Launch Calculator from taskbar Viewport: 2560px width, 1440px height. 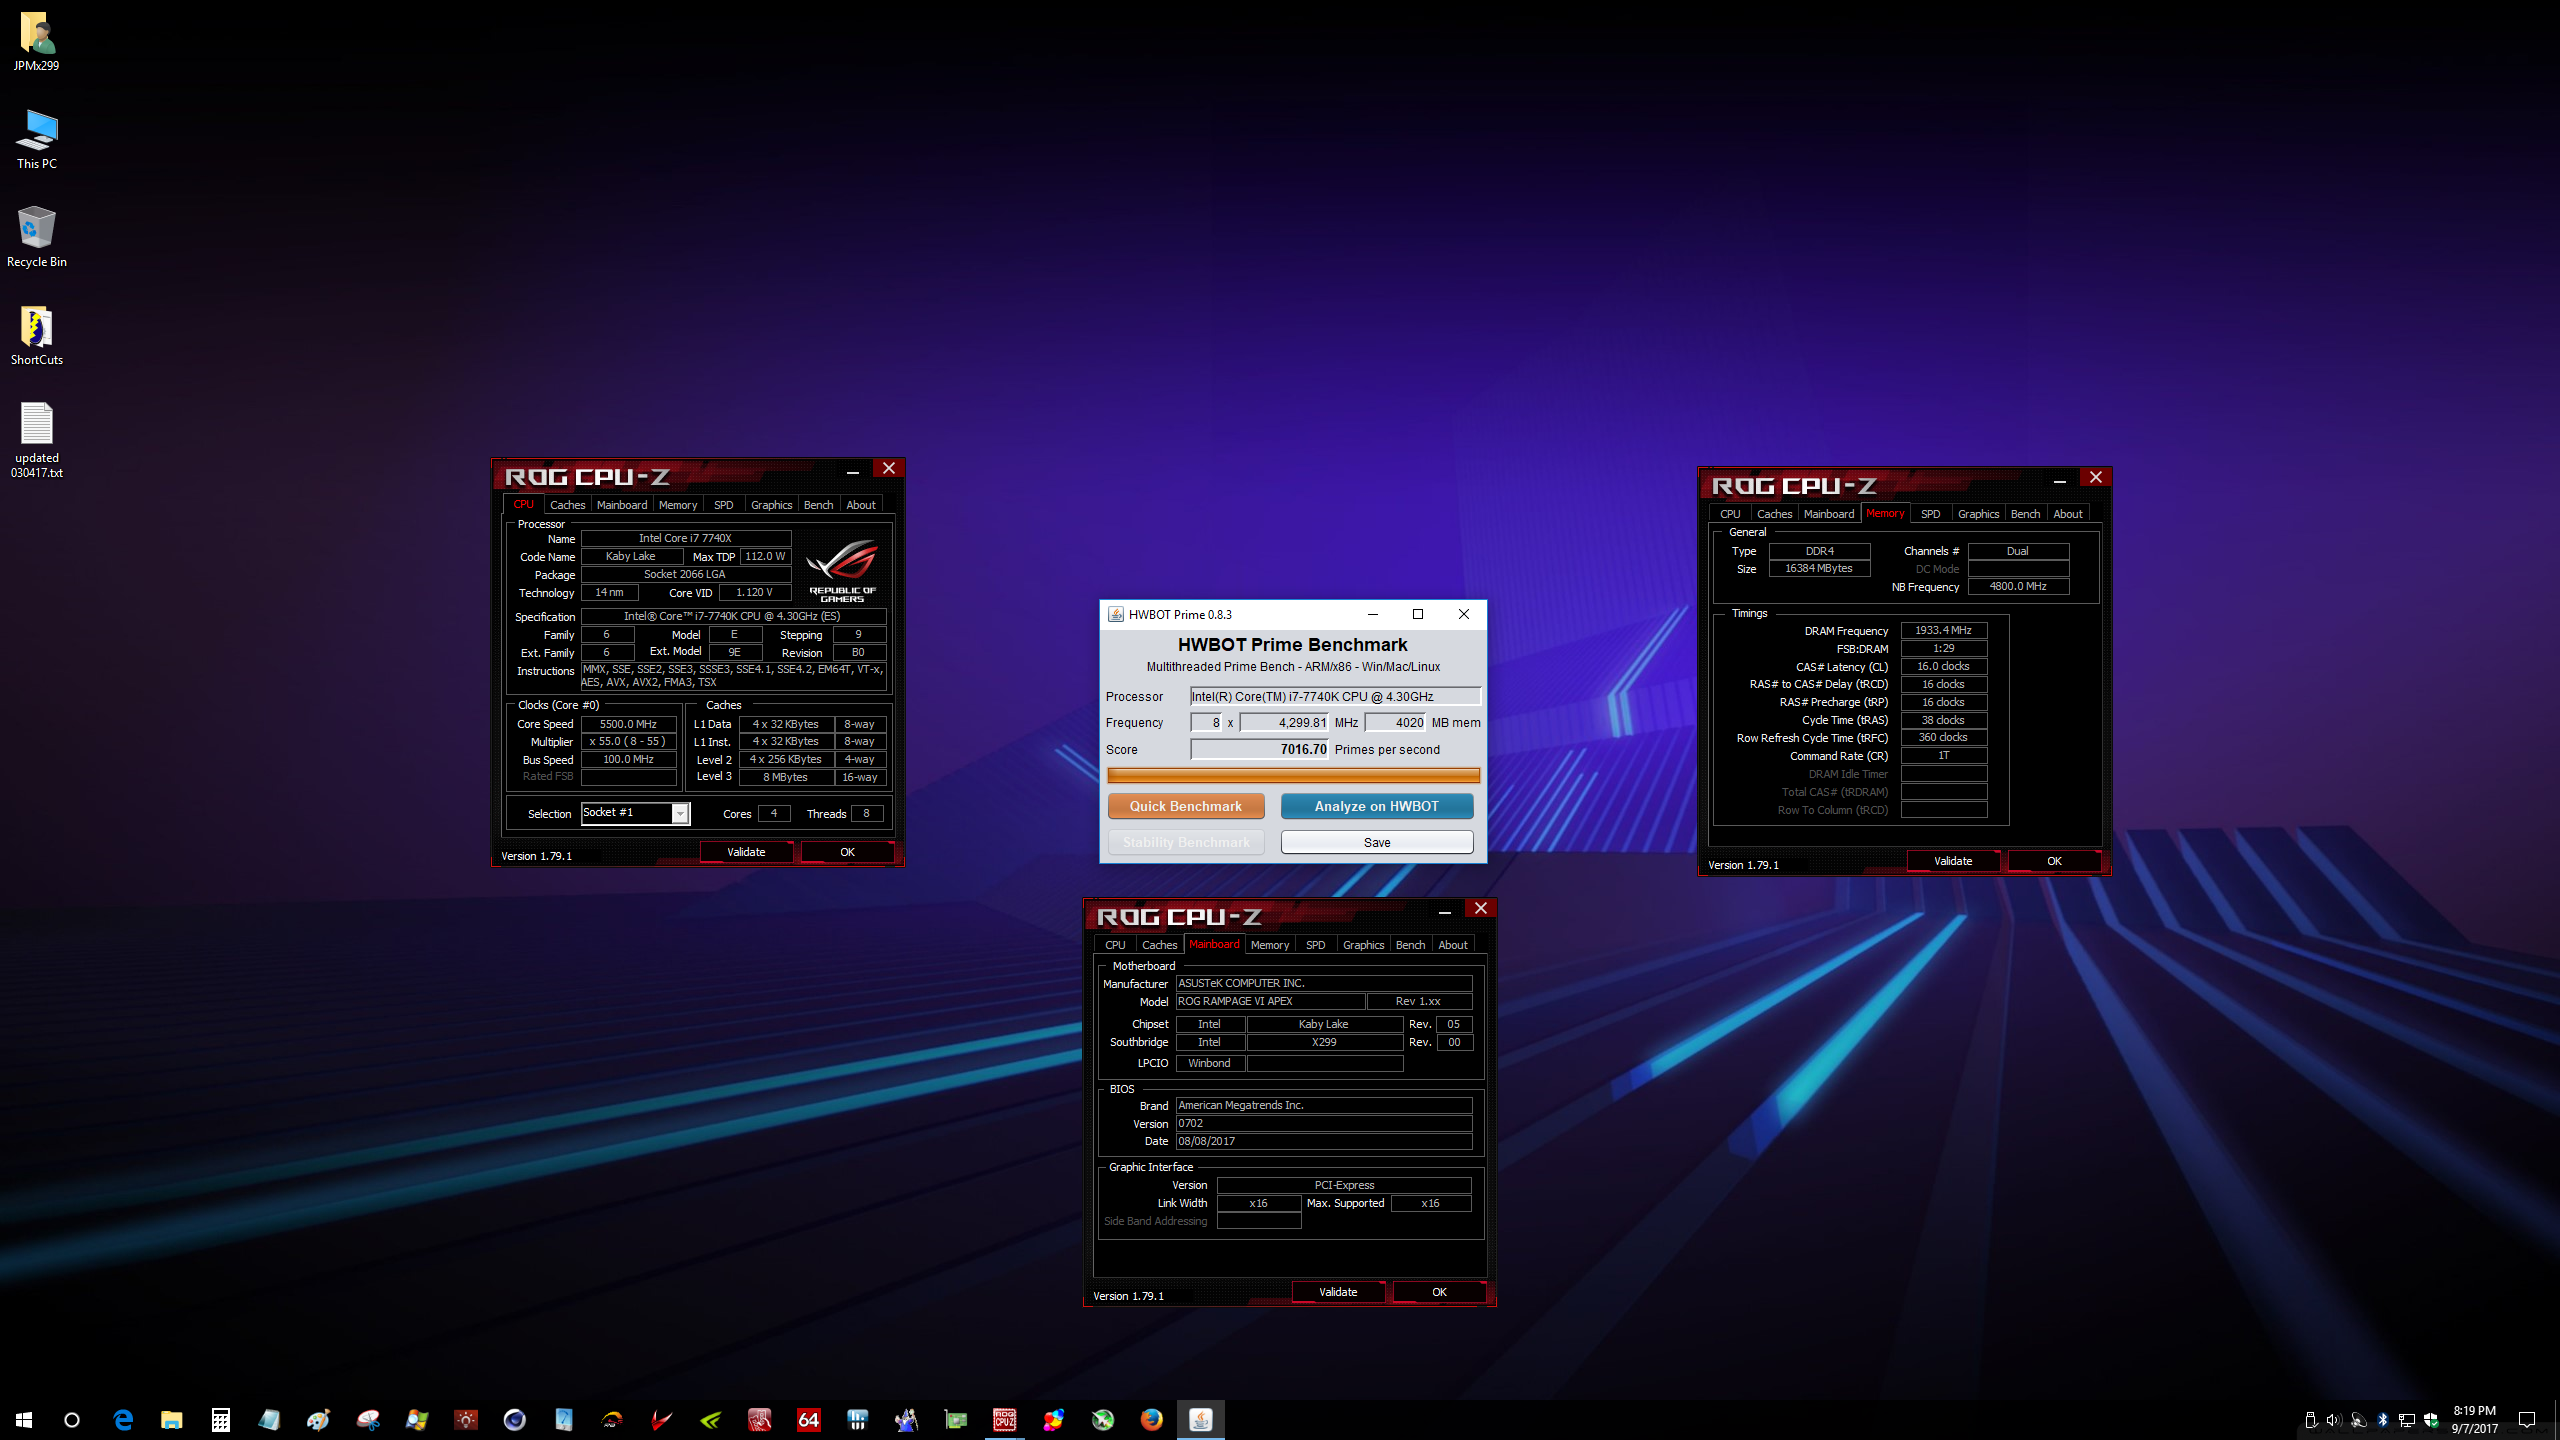point(221,1419)
